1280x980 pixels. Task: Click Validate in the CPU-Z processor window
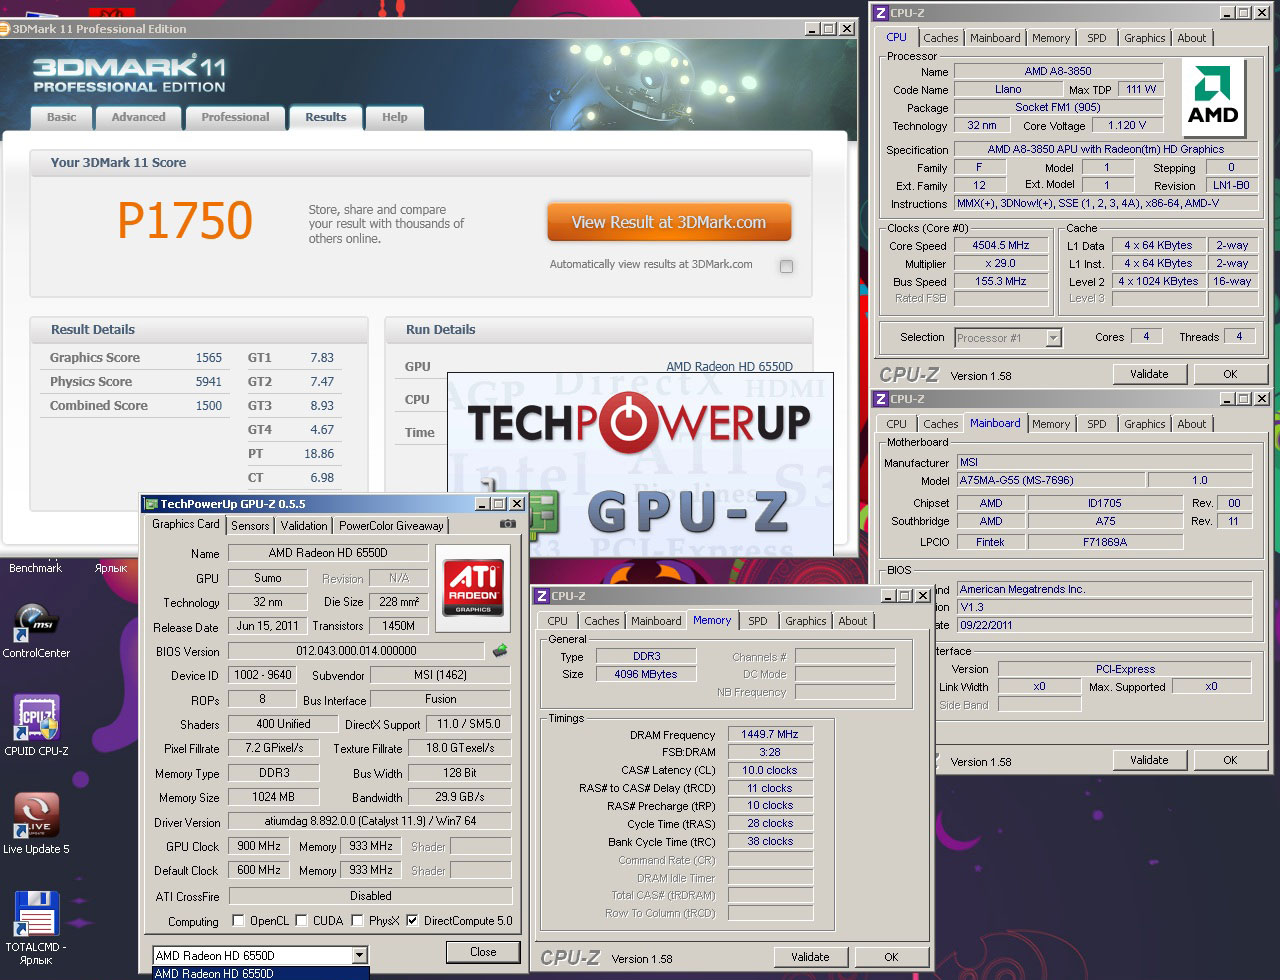pos(1149,374)
